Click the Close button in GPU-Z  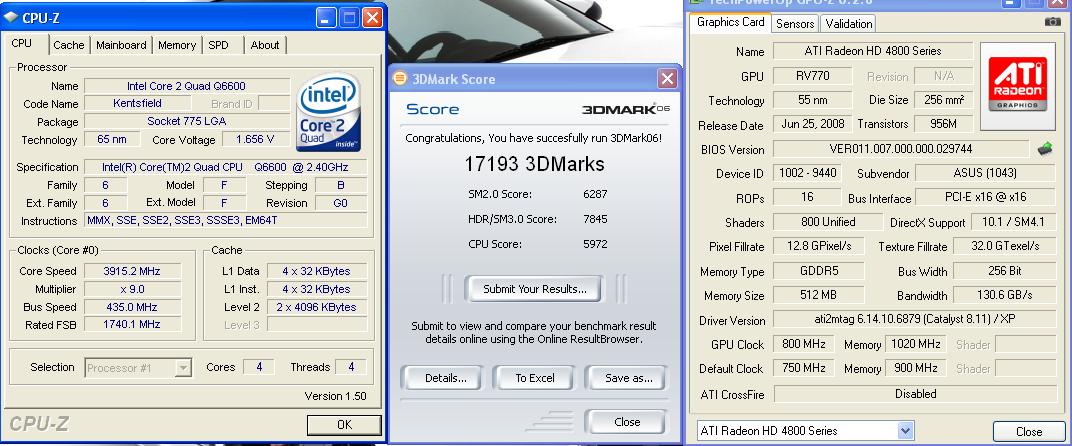1028,432
